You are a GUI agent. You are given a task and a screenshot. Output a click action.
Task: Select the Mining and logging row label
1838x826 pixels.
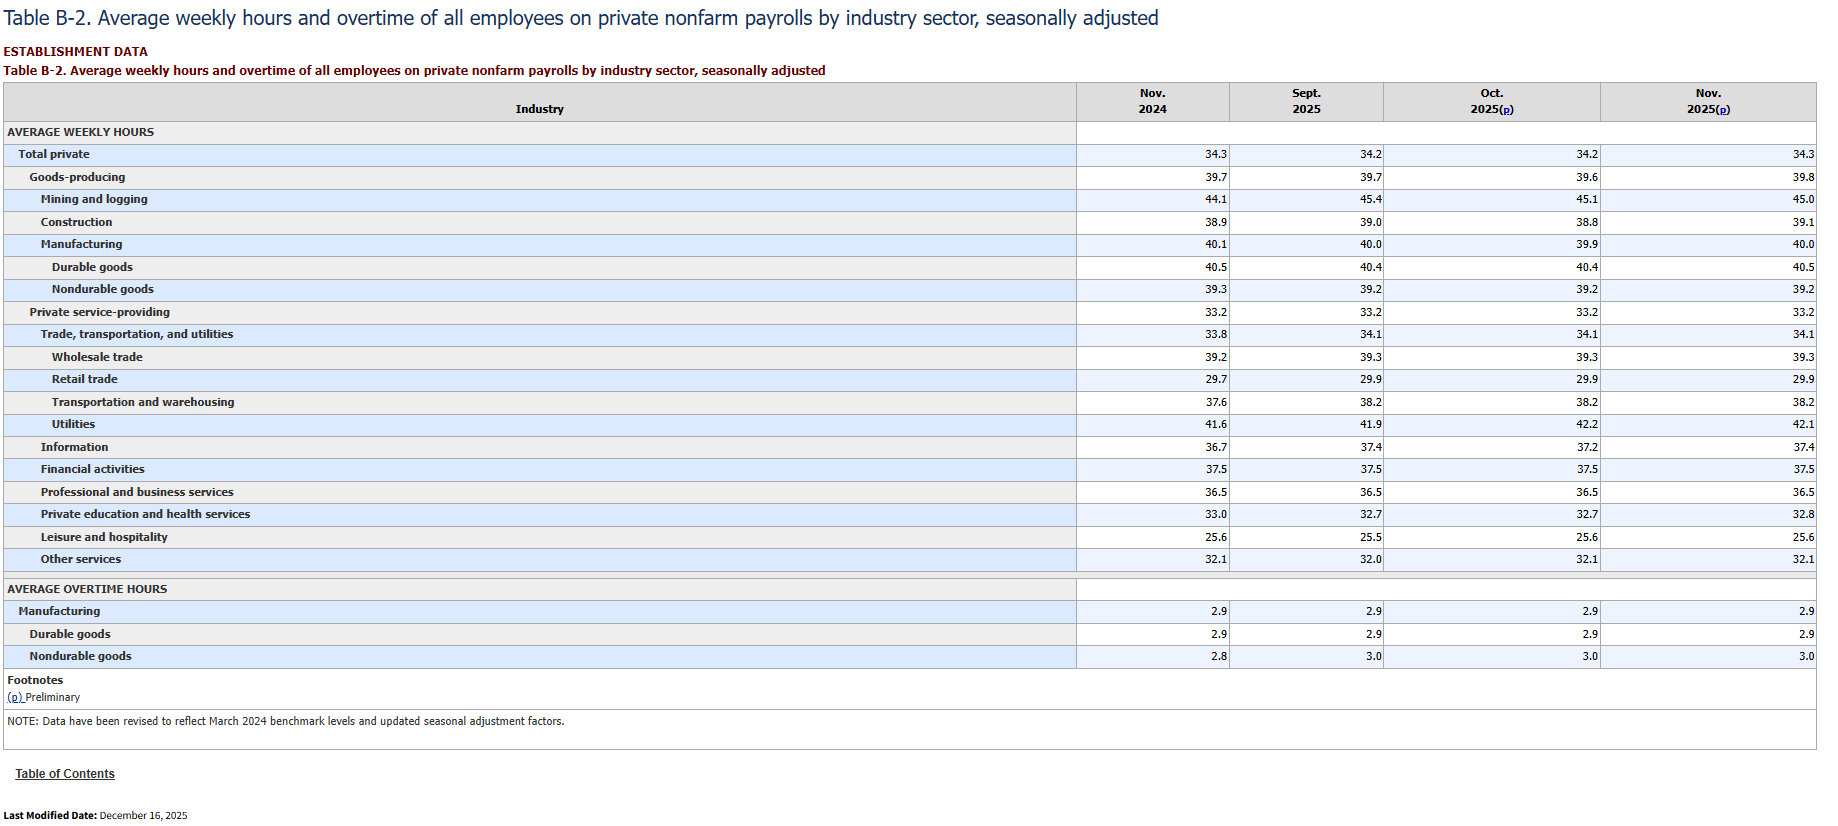click(x=94, y=199)
